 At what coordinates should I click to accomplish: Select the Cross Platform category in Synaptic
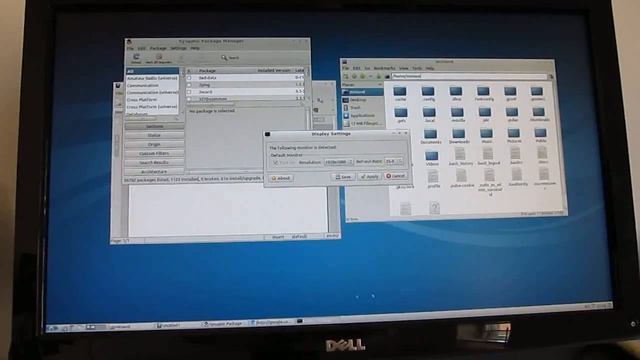pos(152,100)
